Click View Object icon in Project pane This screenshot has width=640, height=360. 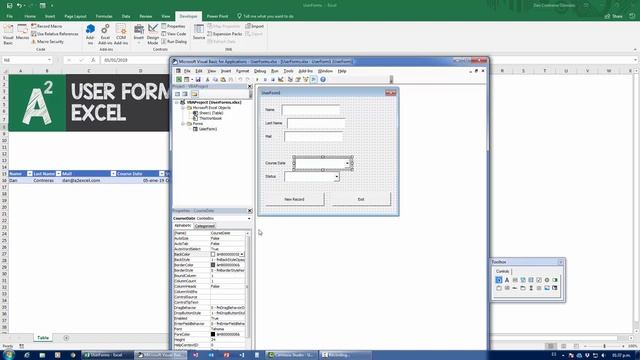pos(185,94)
